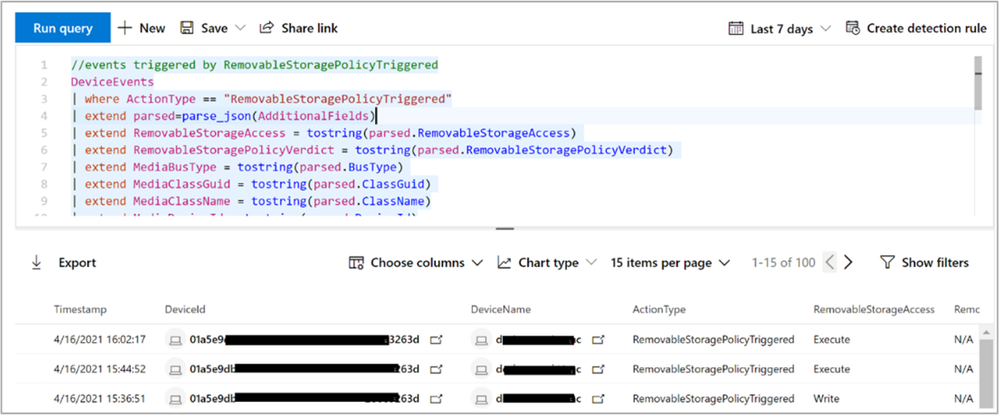Open DeviceName link in the 16:02:17 row
999x415 pixels.
pyautogui.click(x=598, y=340)
